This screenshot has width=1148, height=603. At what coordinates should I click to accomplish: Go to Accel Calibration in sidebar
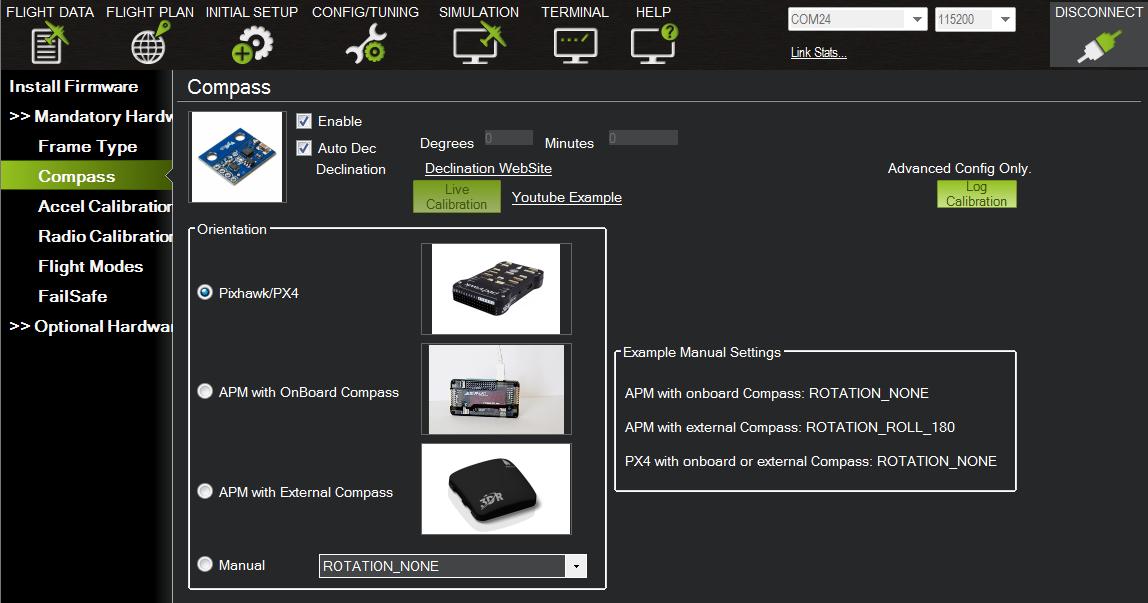(104, 206)
